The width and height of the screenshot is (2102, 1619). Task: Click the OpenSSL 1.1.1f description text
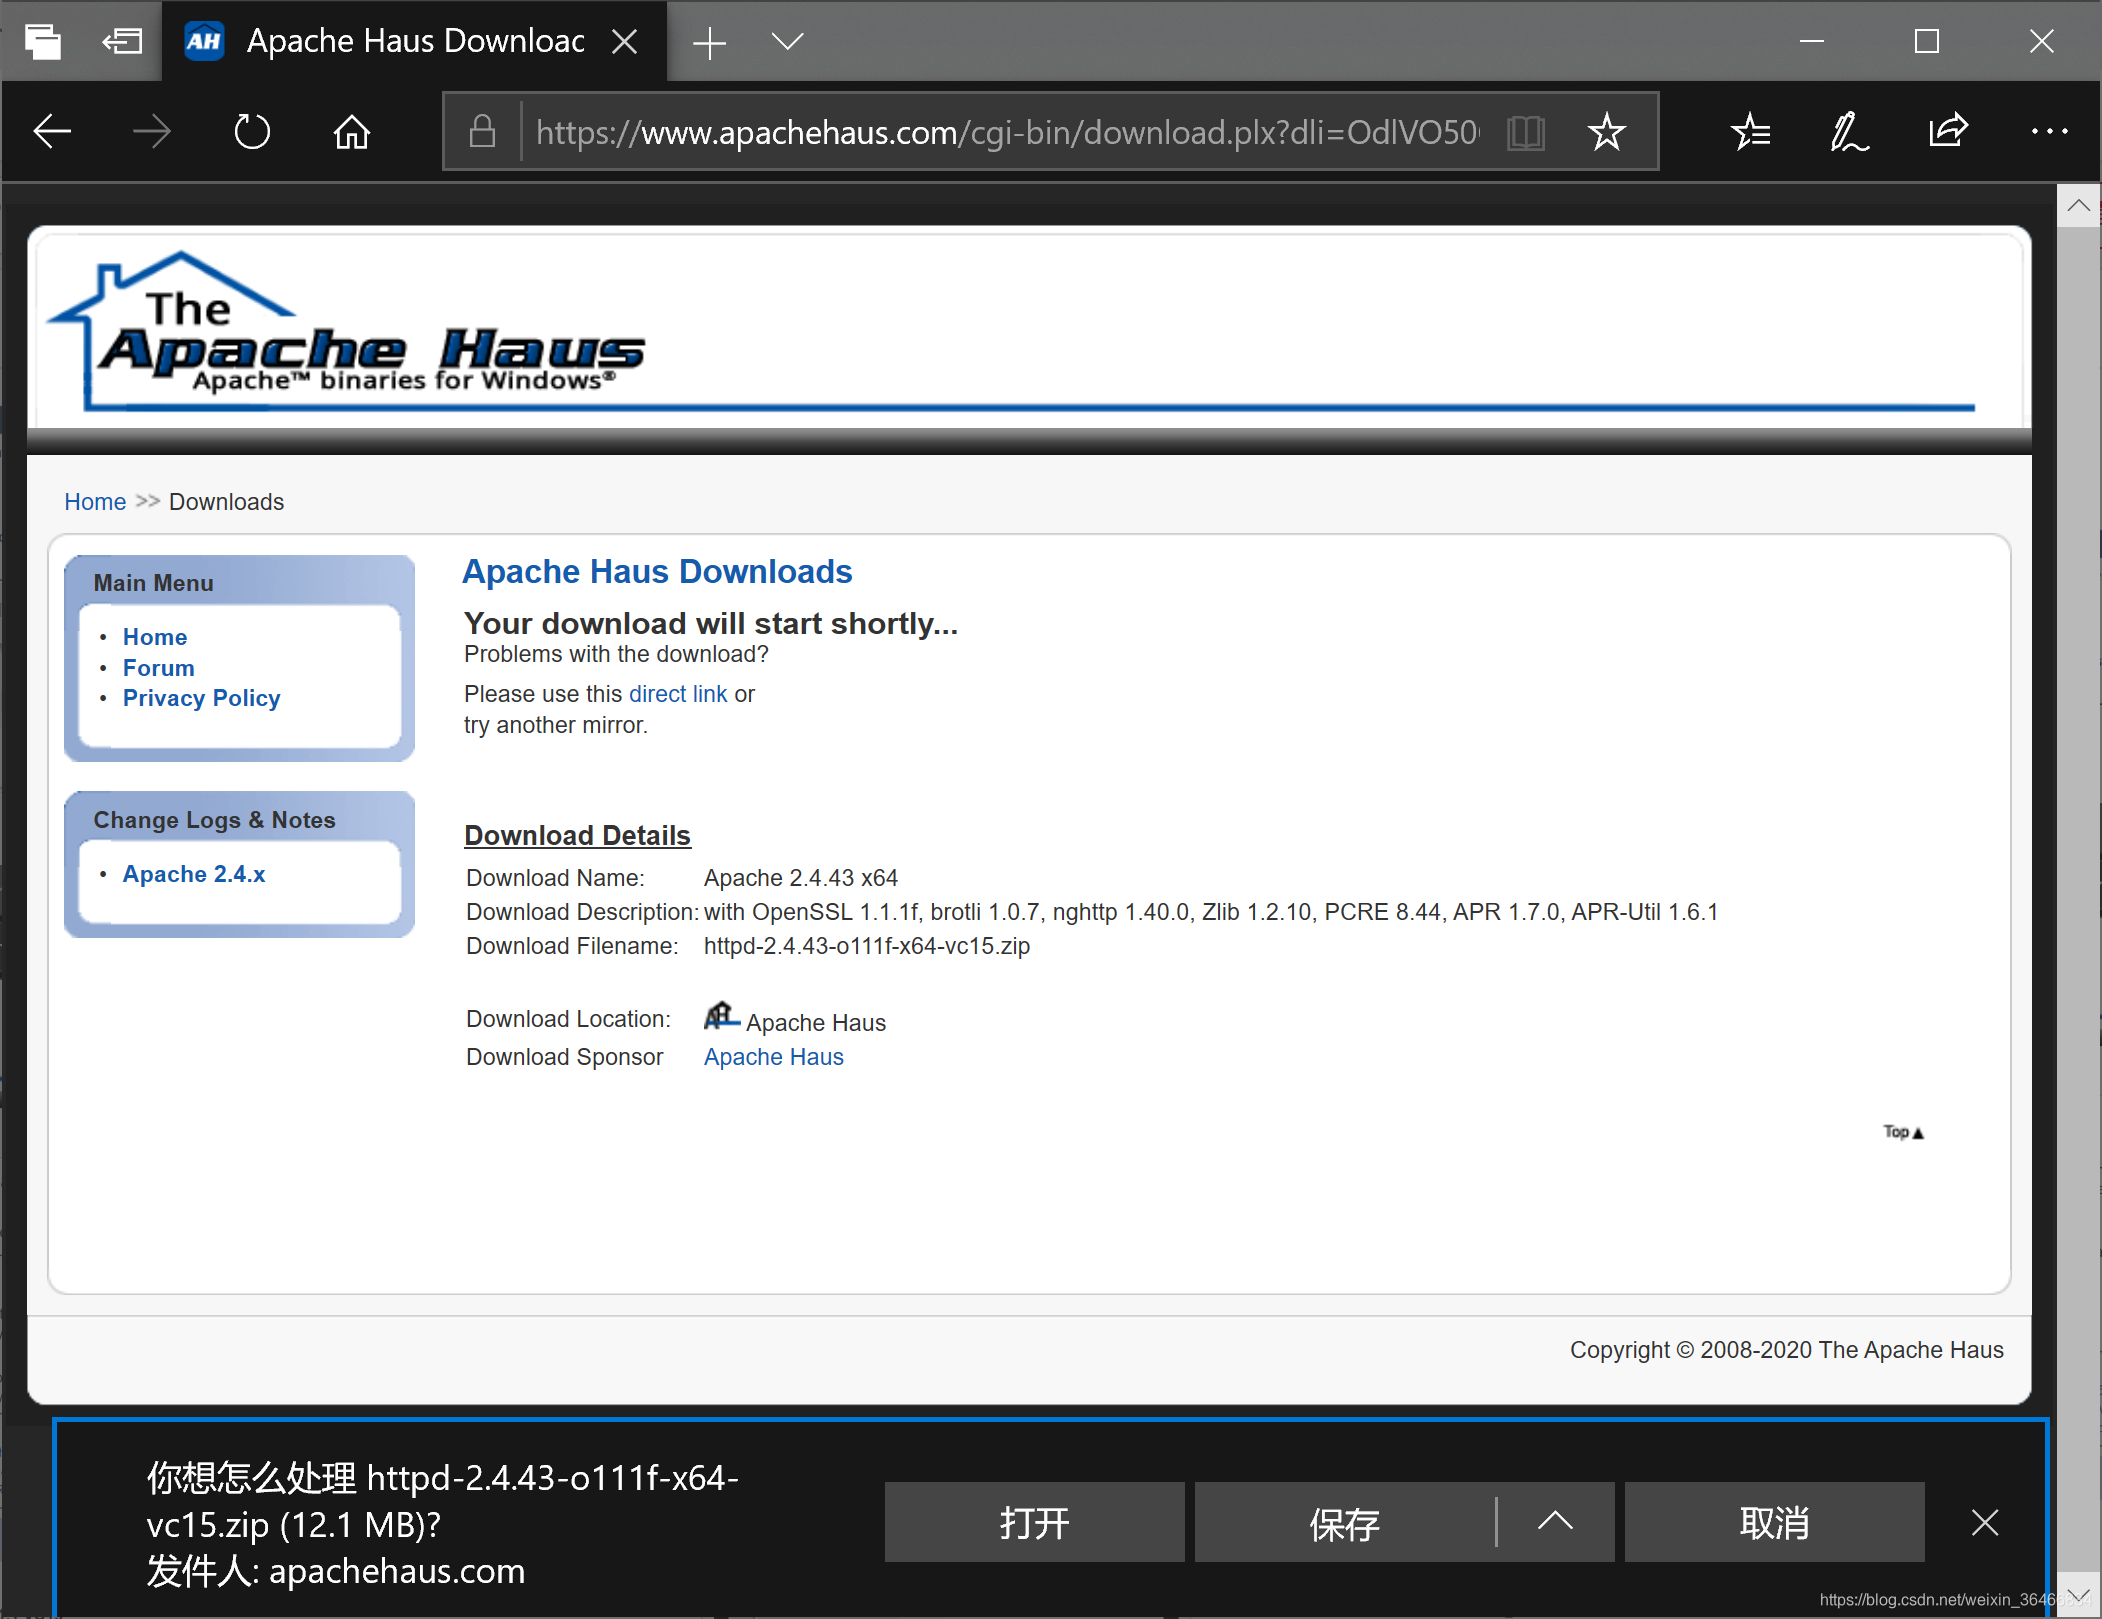coord(1211,912)
